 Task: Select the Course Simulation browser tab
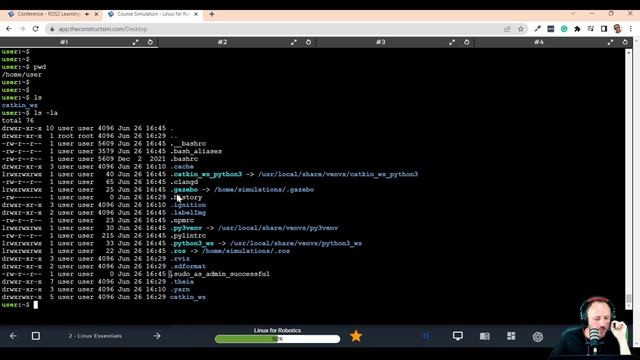coord(153,14)
